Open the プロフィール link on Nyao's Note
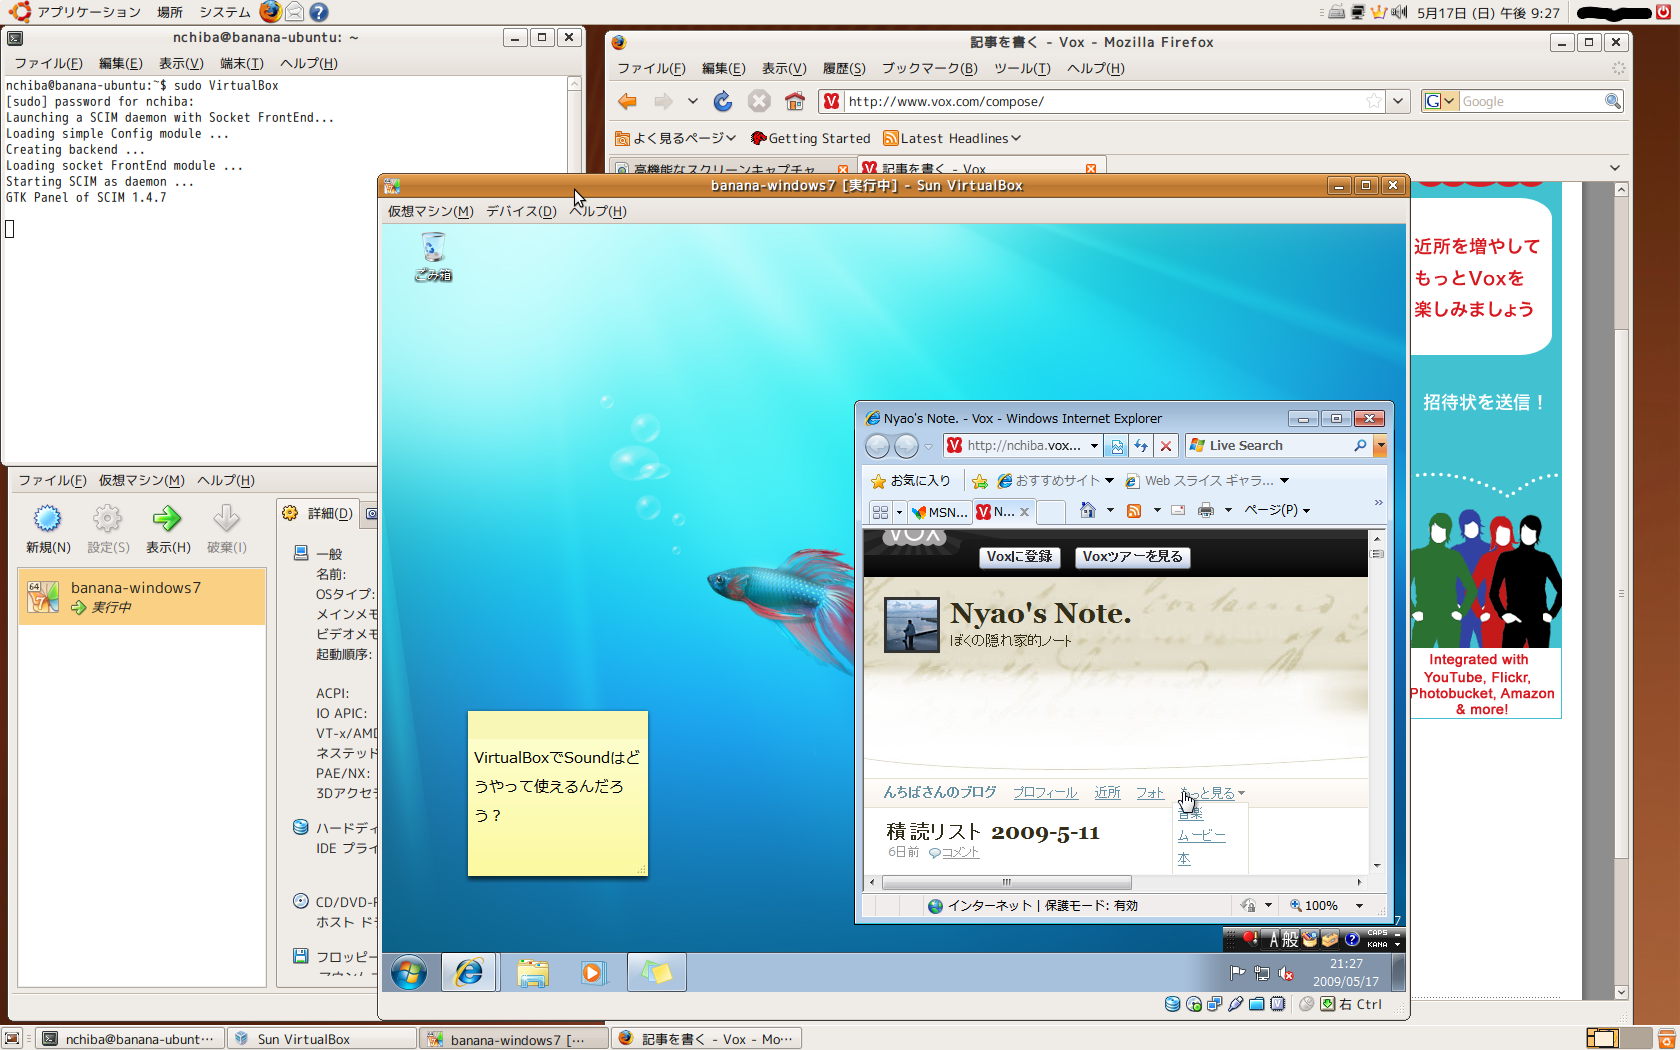The height and width of the screenshot is (1050, 1680). pyautogui.click(x=1045, y=792)
